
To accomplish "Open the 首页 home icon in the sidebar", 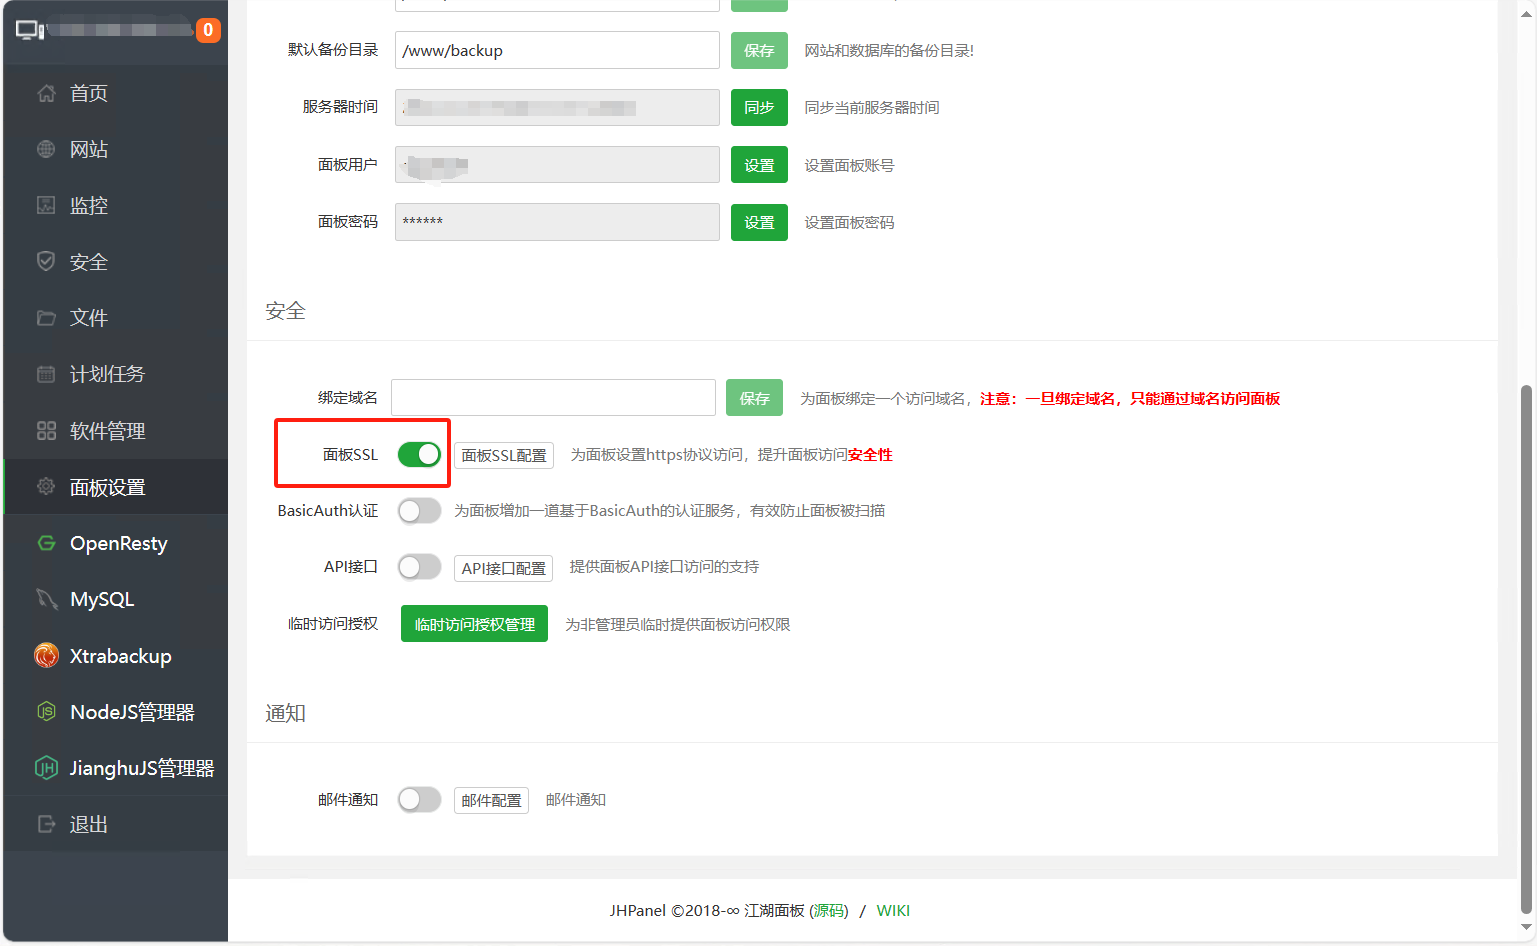I will (46, 92).
